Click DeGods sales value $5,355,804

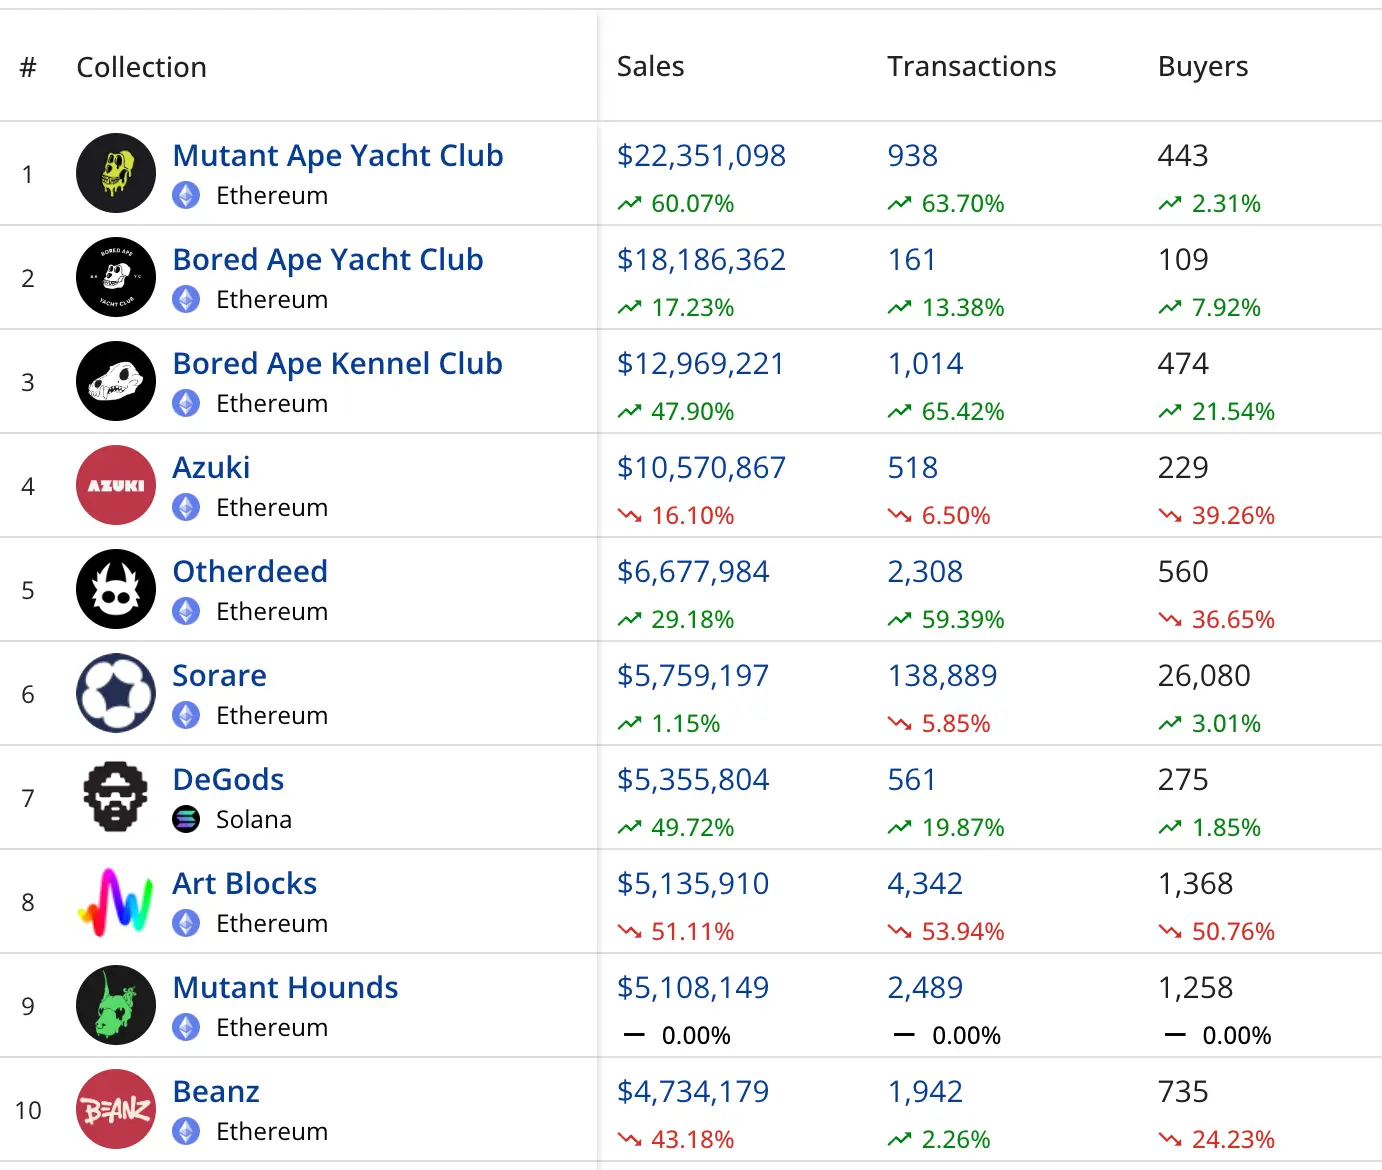point(693,780)
